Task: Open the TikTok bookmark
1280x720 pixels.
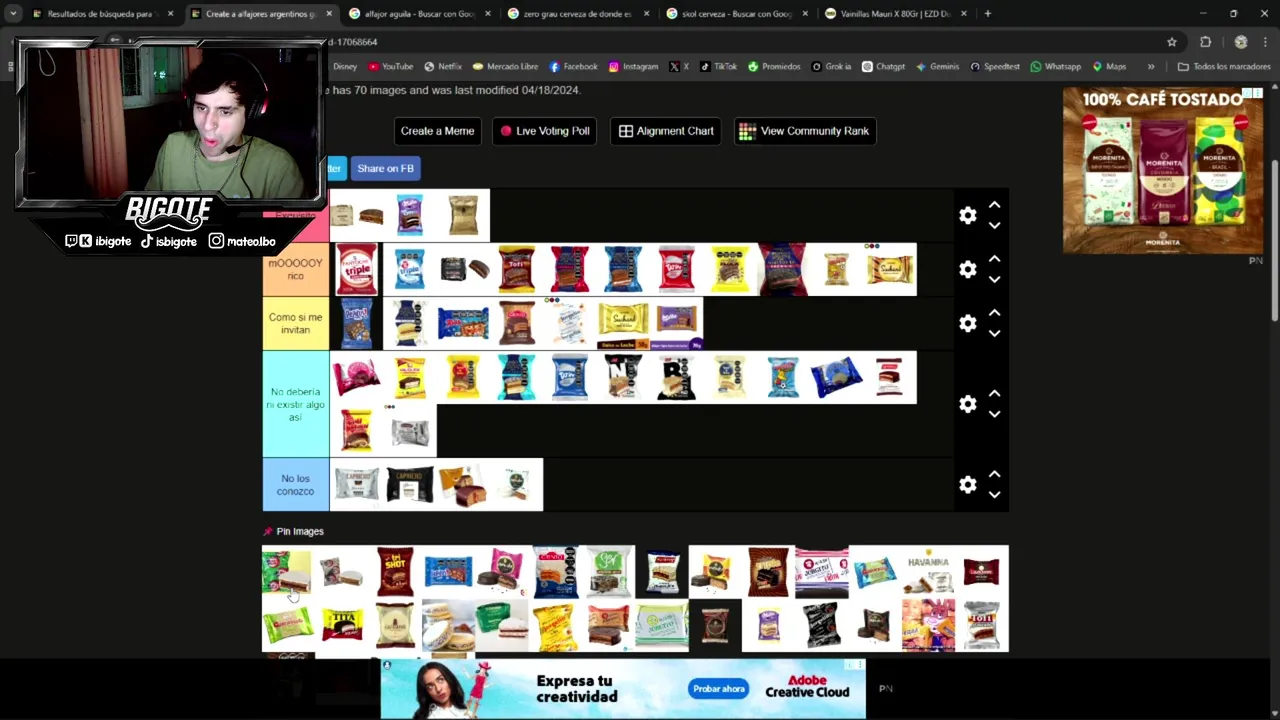Action: pyautogui.click(x=718, y=67)
